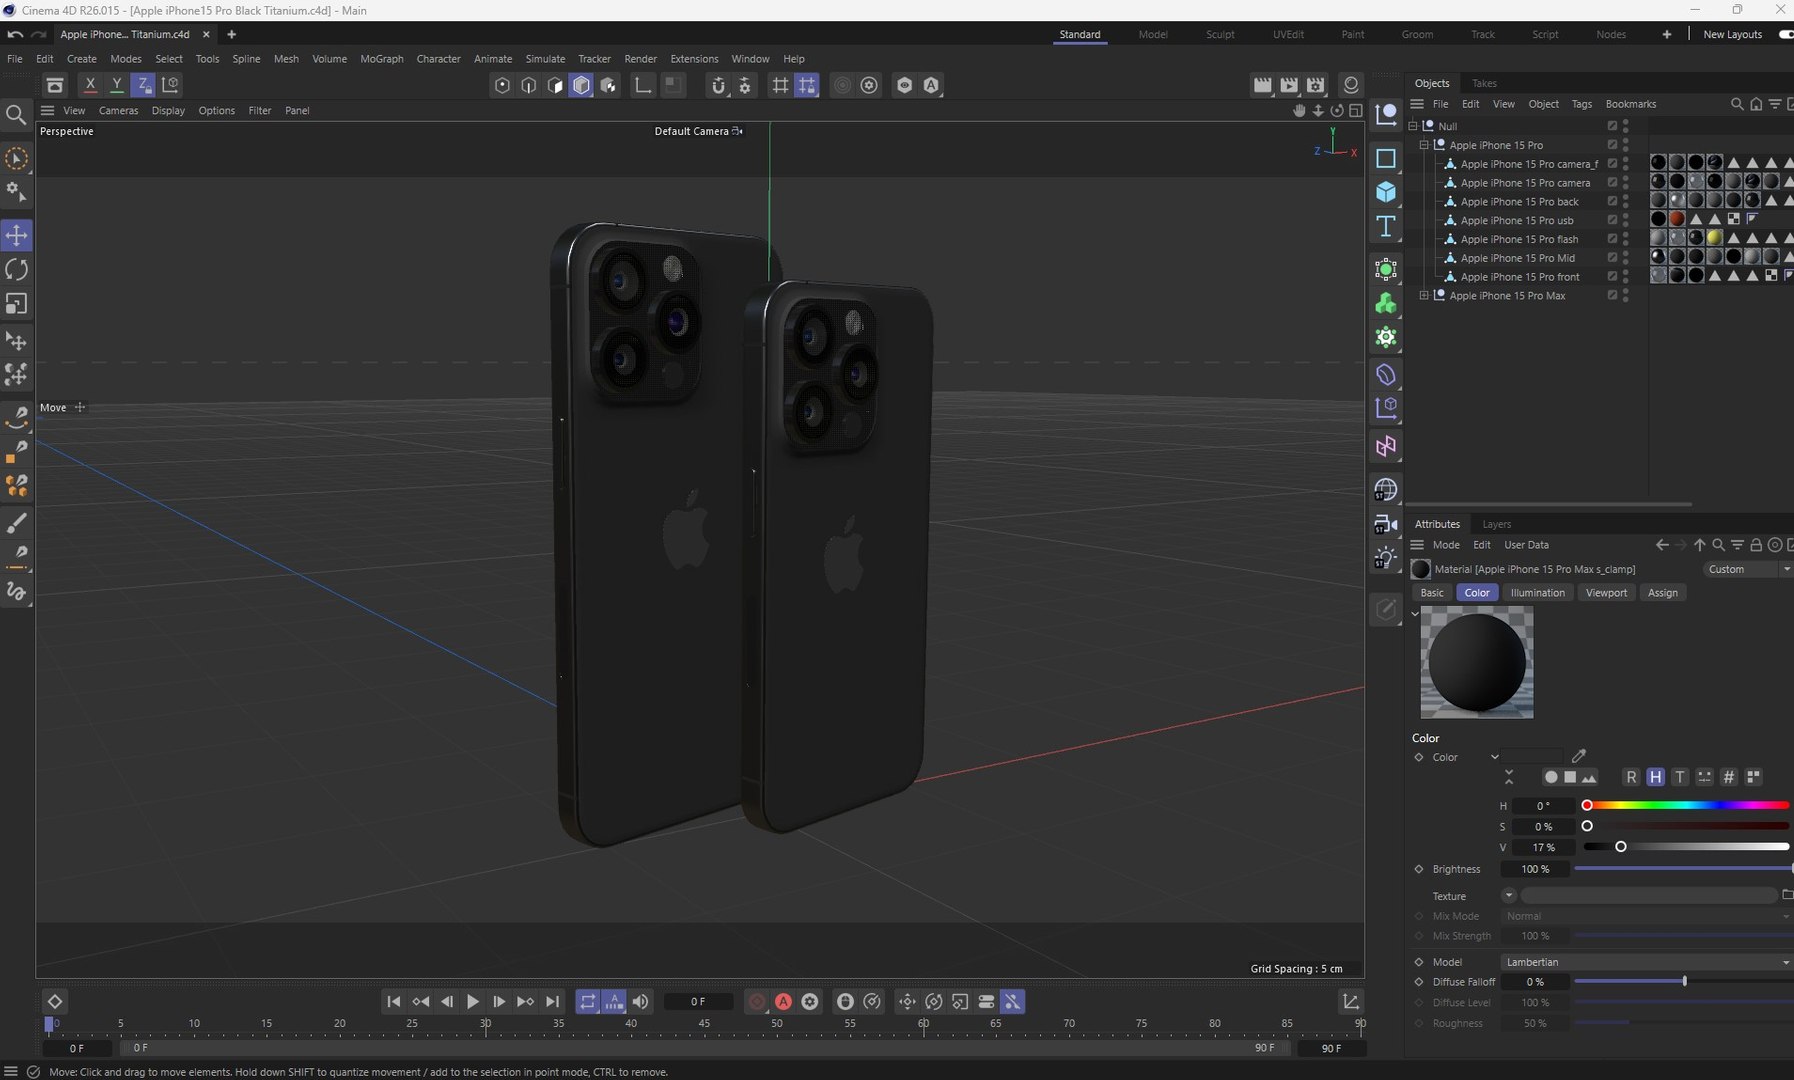
Task: Switch to the Sculpt layout tab
Action: pos(1220,34)
